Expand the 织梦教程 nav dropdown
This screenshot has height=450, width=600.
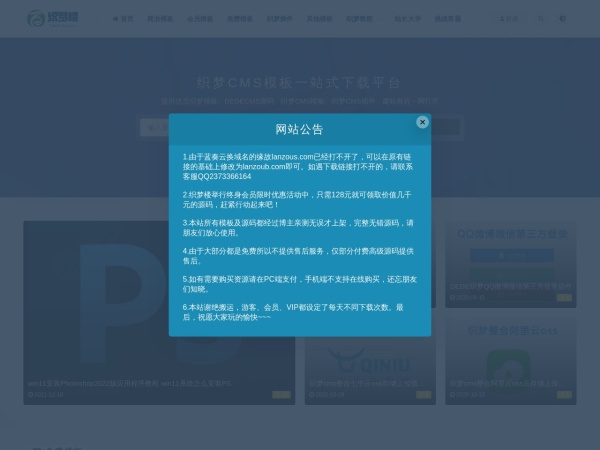coord(363,19)
